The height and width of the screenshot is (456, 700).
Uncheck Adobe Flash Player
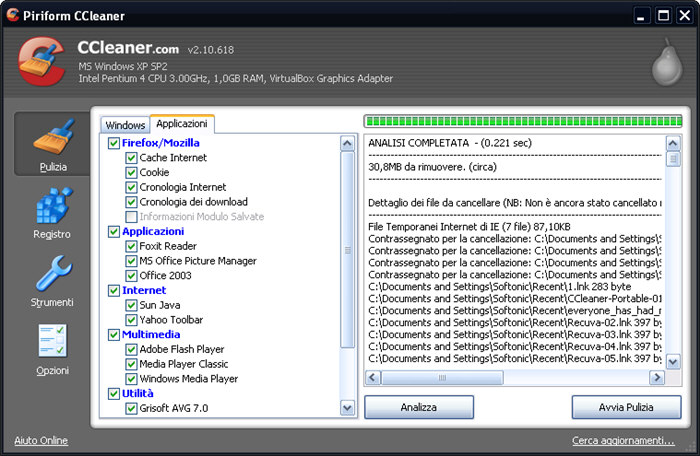pyautogui.click(x=131, y=349)
